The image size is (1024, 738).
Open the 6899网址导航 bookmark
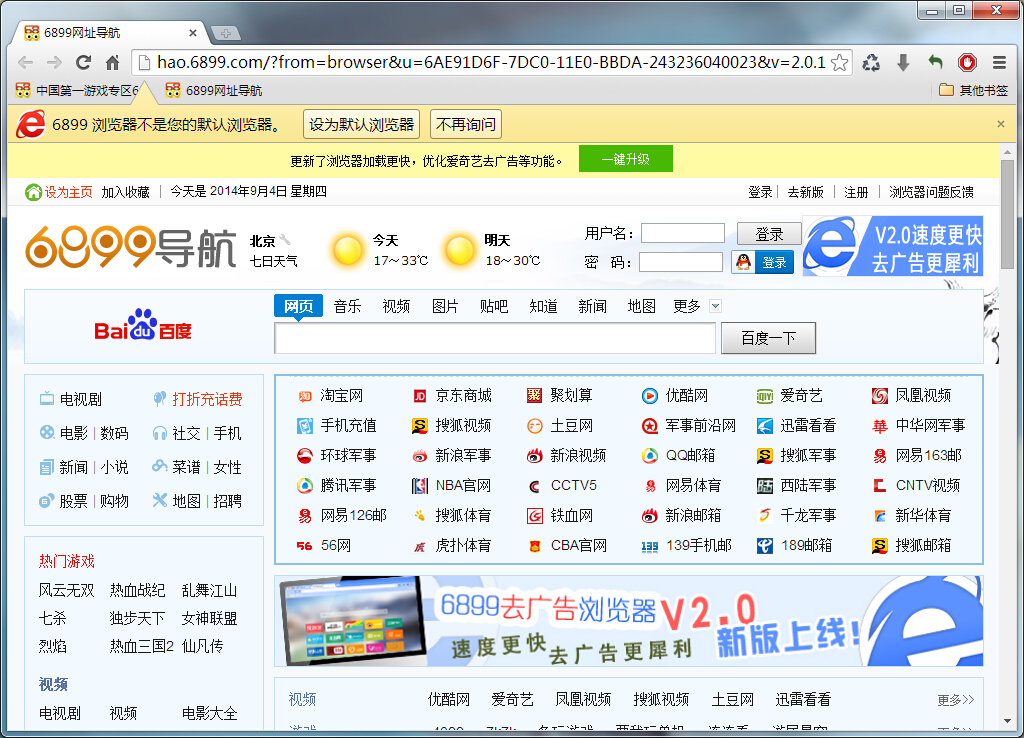pyautogui.click(x=214, y=90)
